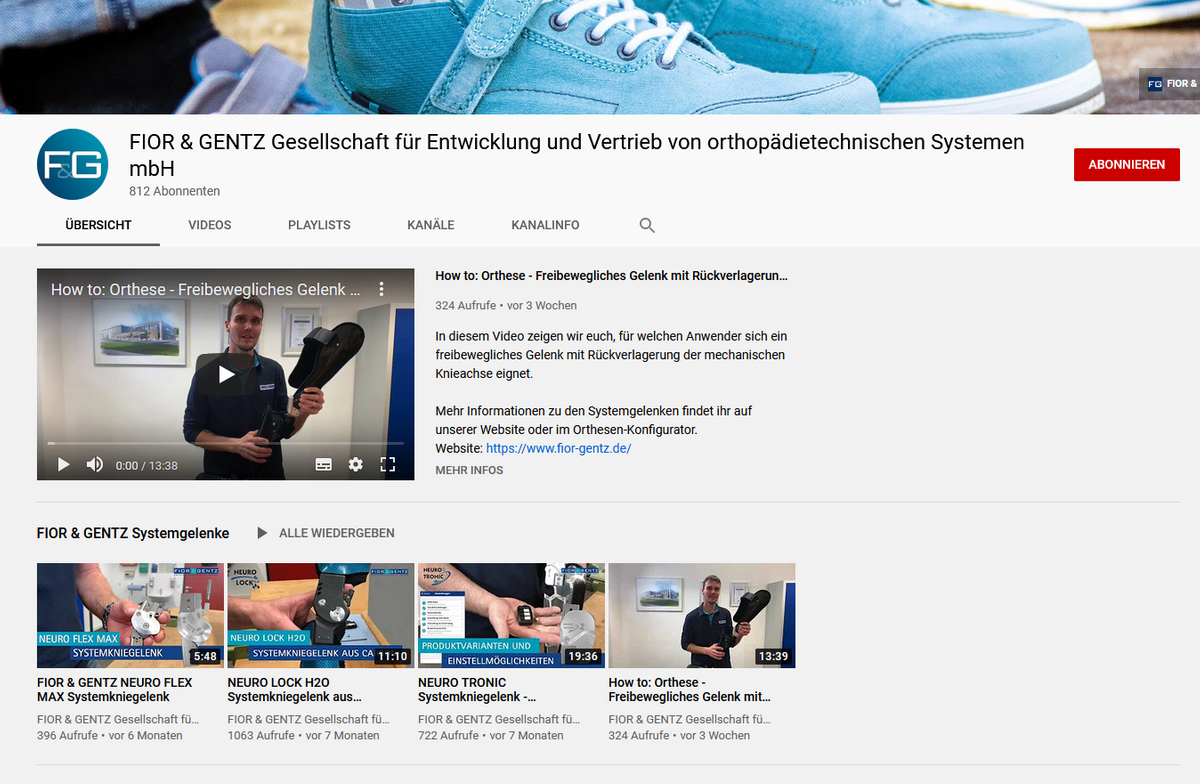Click the F&G channel avatar logo

tap(73, 165)
